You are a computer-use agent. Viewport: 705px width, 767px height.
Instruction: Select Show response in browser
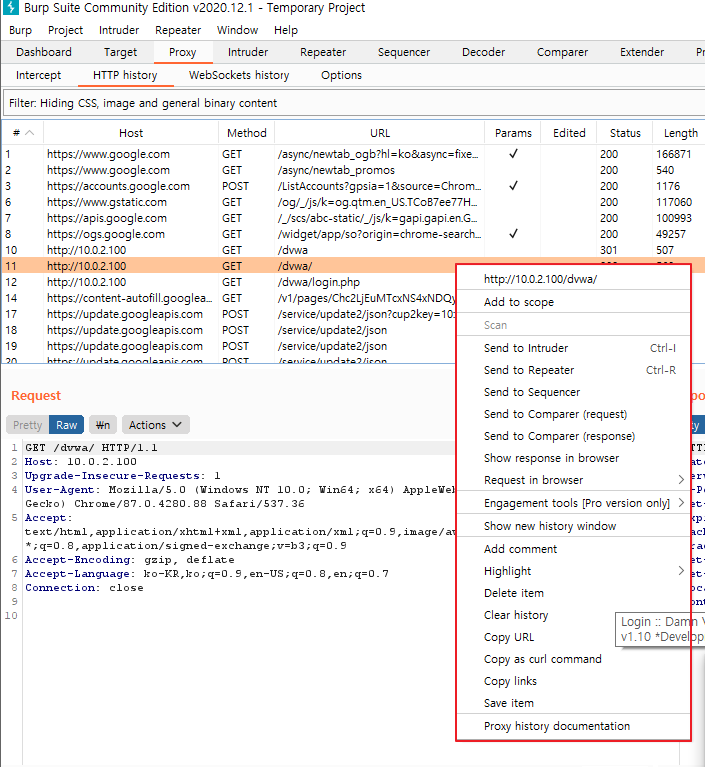573,458
